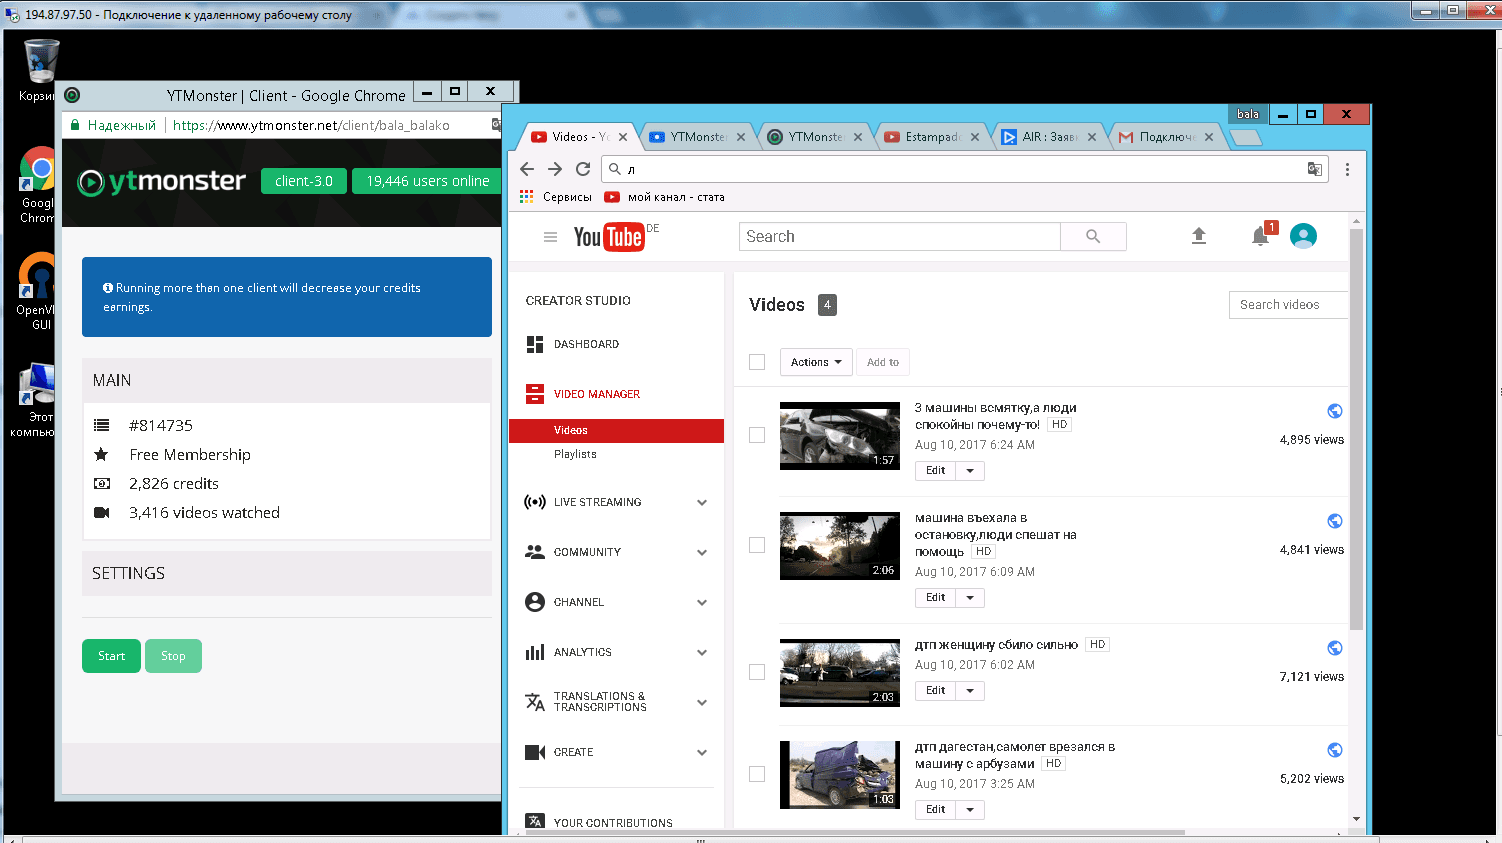This screenshot has height=843, width=1502.
Task: Click the translate page icon in address bar
Action: pyautogui.click(x=1315, y=169)
